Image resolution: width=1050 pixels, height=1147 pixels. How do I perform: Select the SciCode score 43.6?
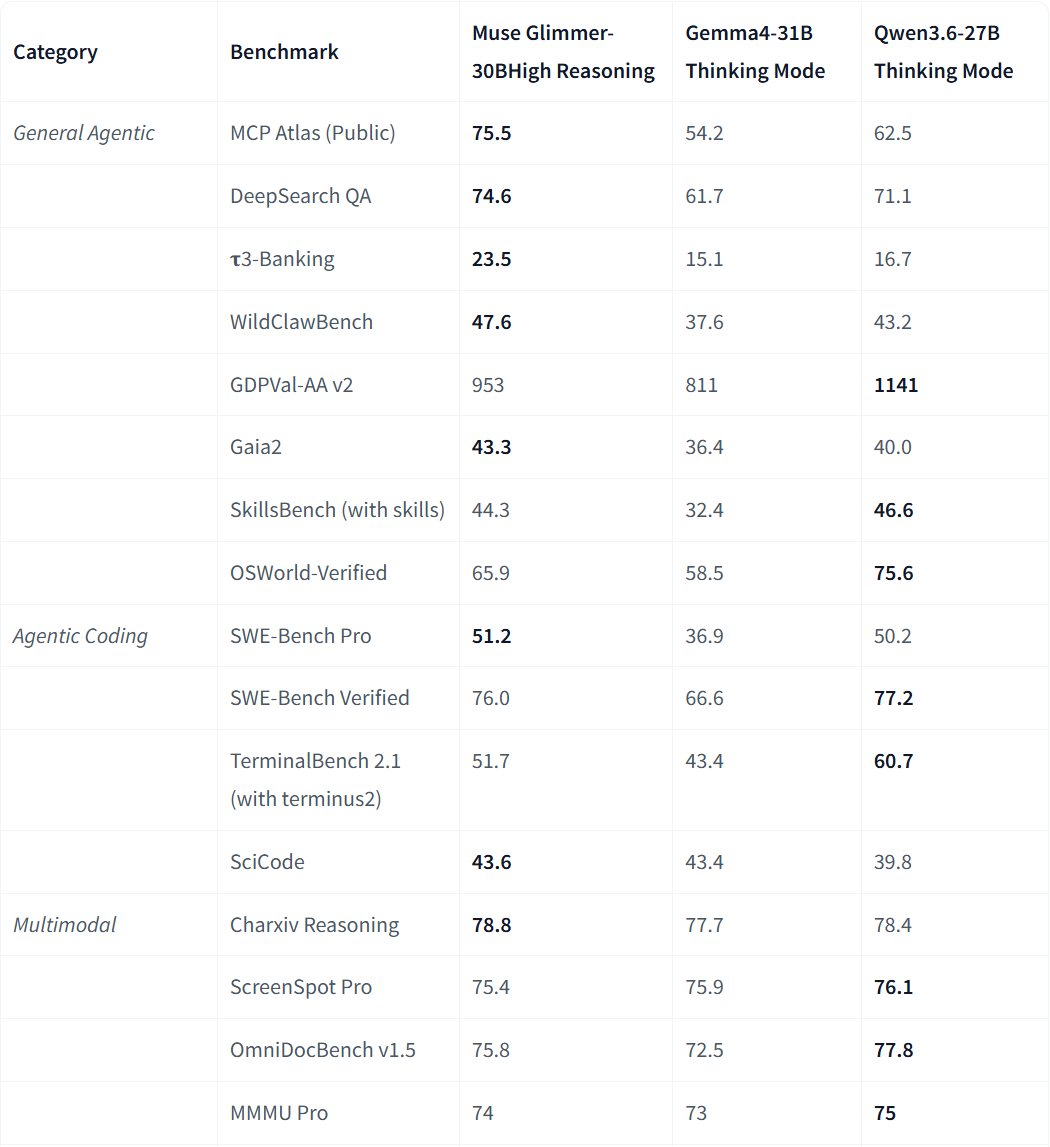(491, 862)
